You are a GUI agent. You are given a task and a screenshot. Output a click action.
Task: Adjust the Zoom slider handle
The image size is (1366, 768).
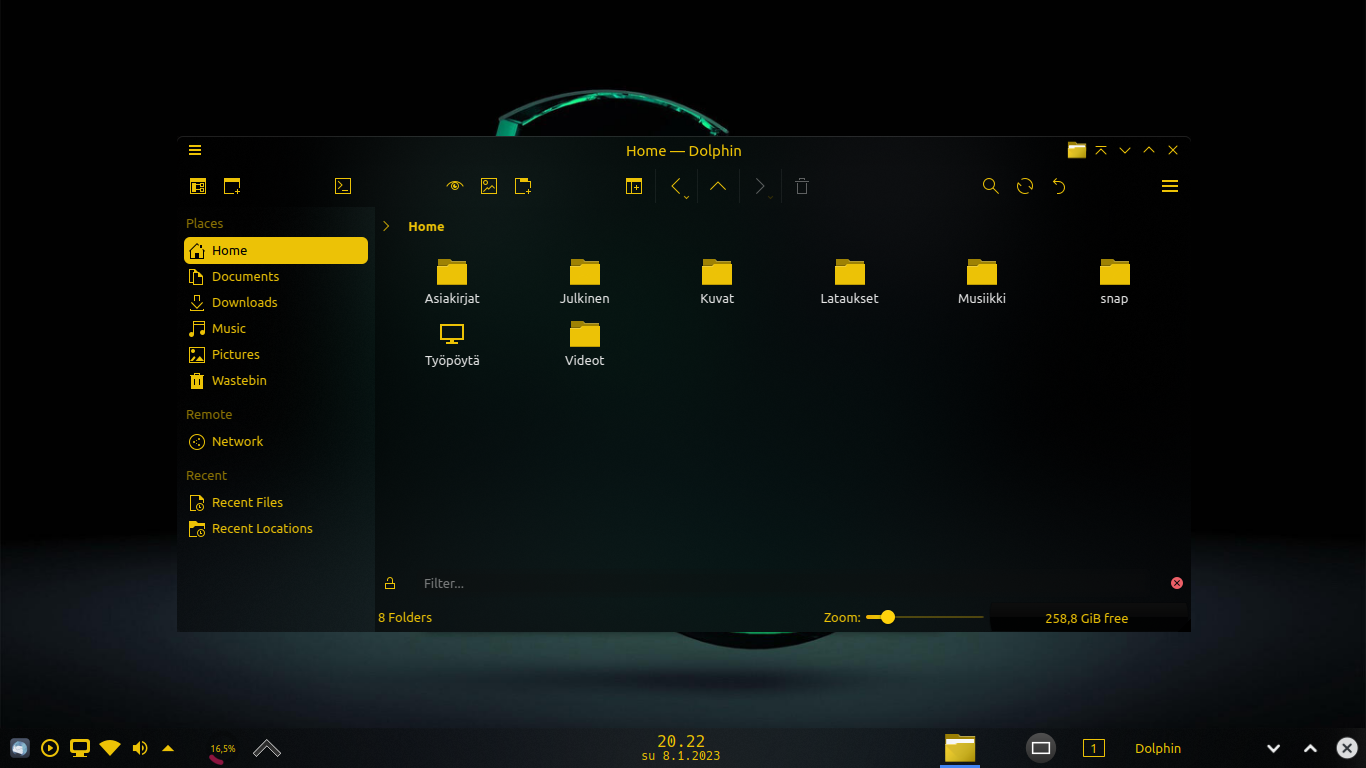887,618
